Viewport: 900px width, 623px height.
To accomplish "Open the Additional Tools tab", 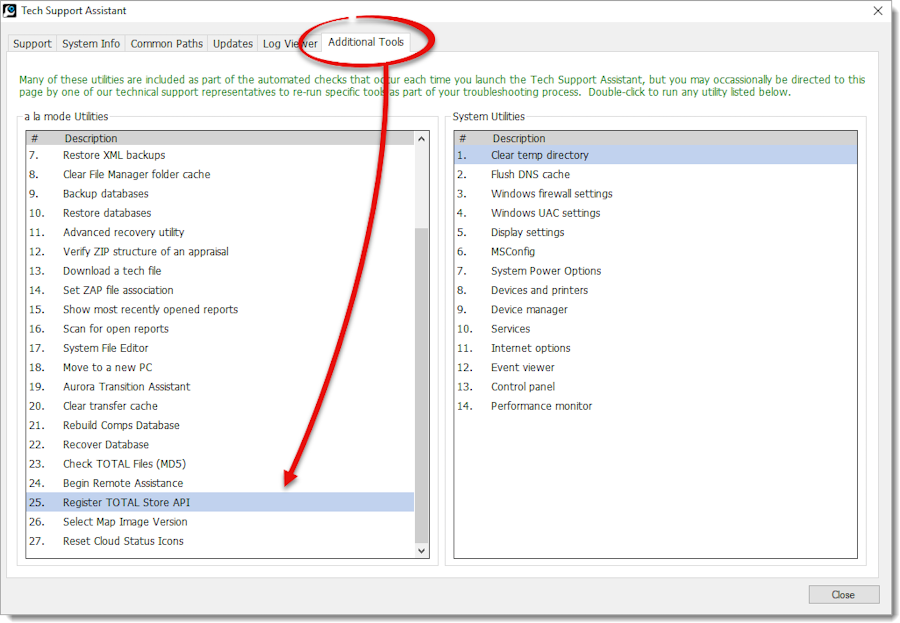I will pos(366,42).
